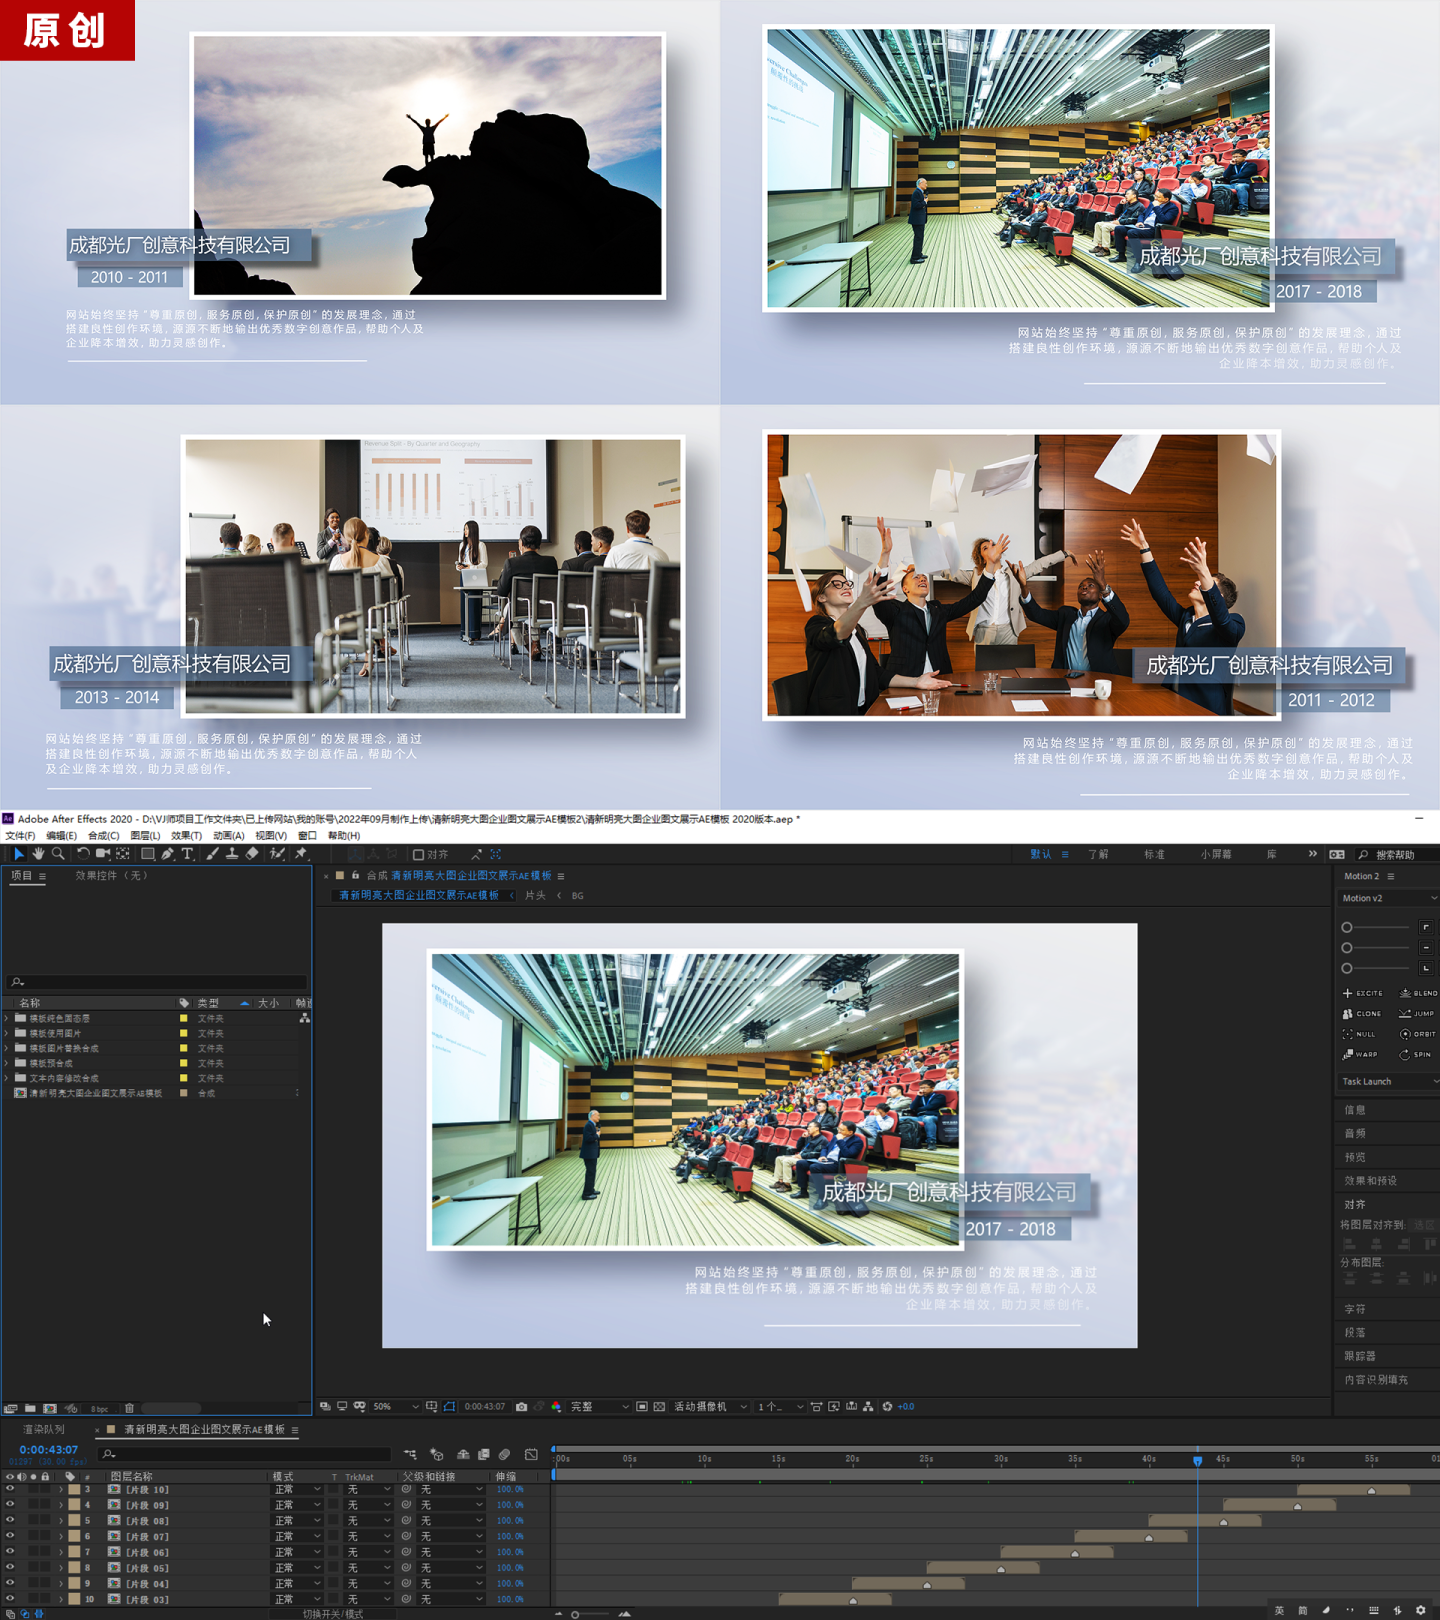The height and width of the screenshot is (1620, 1440).
Task: Click the Motion v2 CLONE button
Action: (1362, 1014)
